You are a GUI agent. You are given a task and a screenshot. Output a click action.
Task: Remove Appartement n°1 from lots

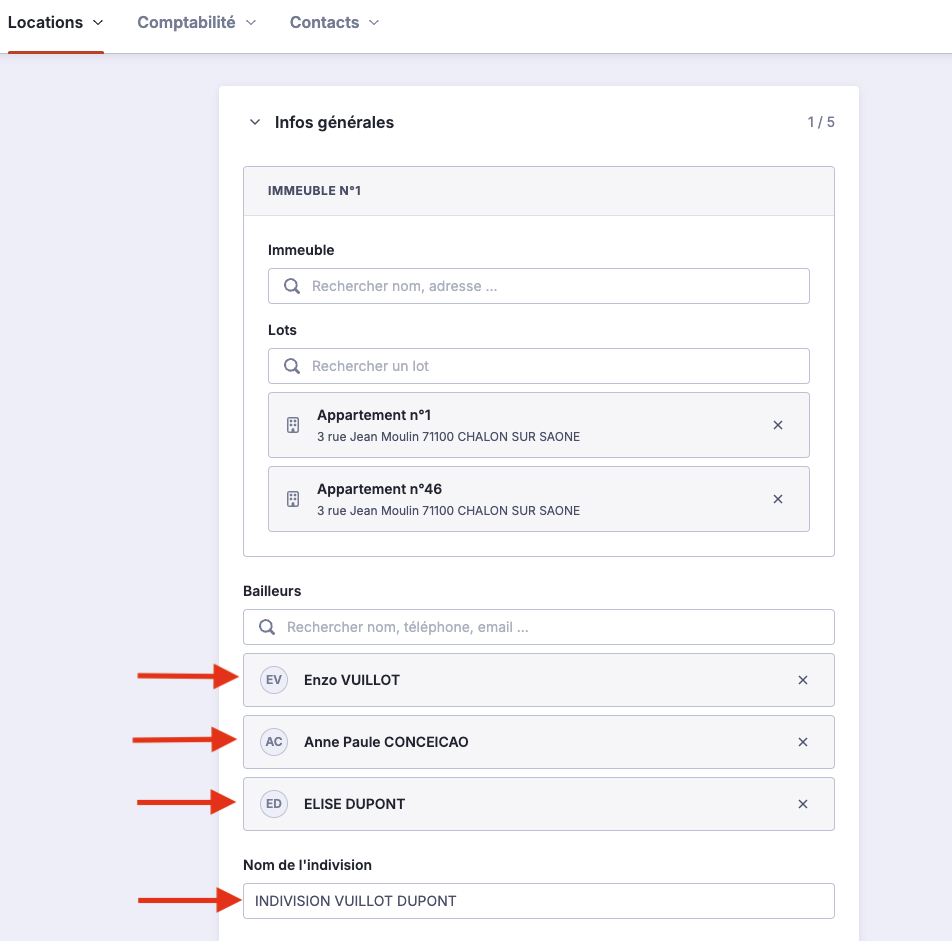tap(778, 425)
